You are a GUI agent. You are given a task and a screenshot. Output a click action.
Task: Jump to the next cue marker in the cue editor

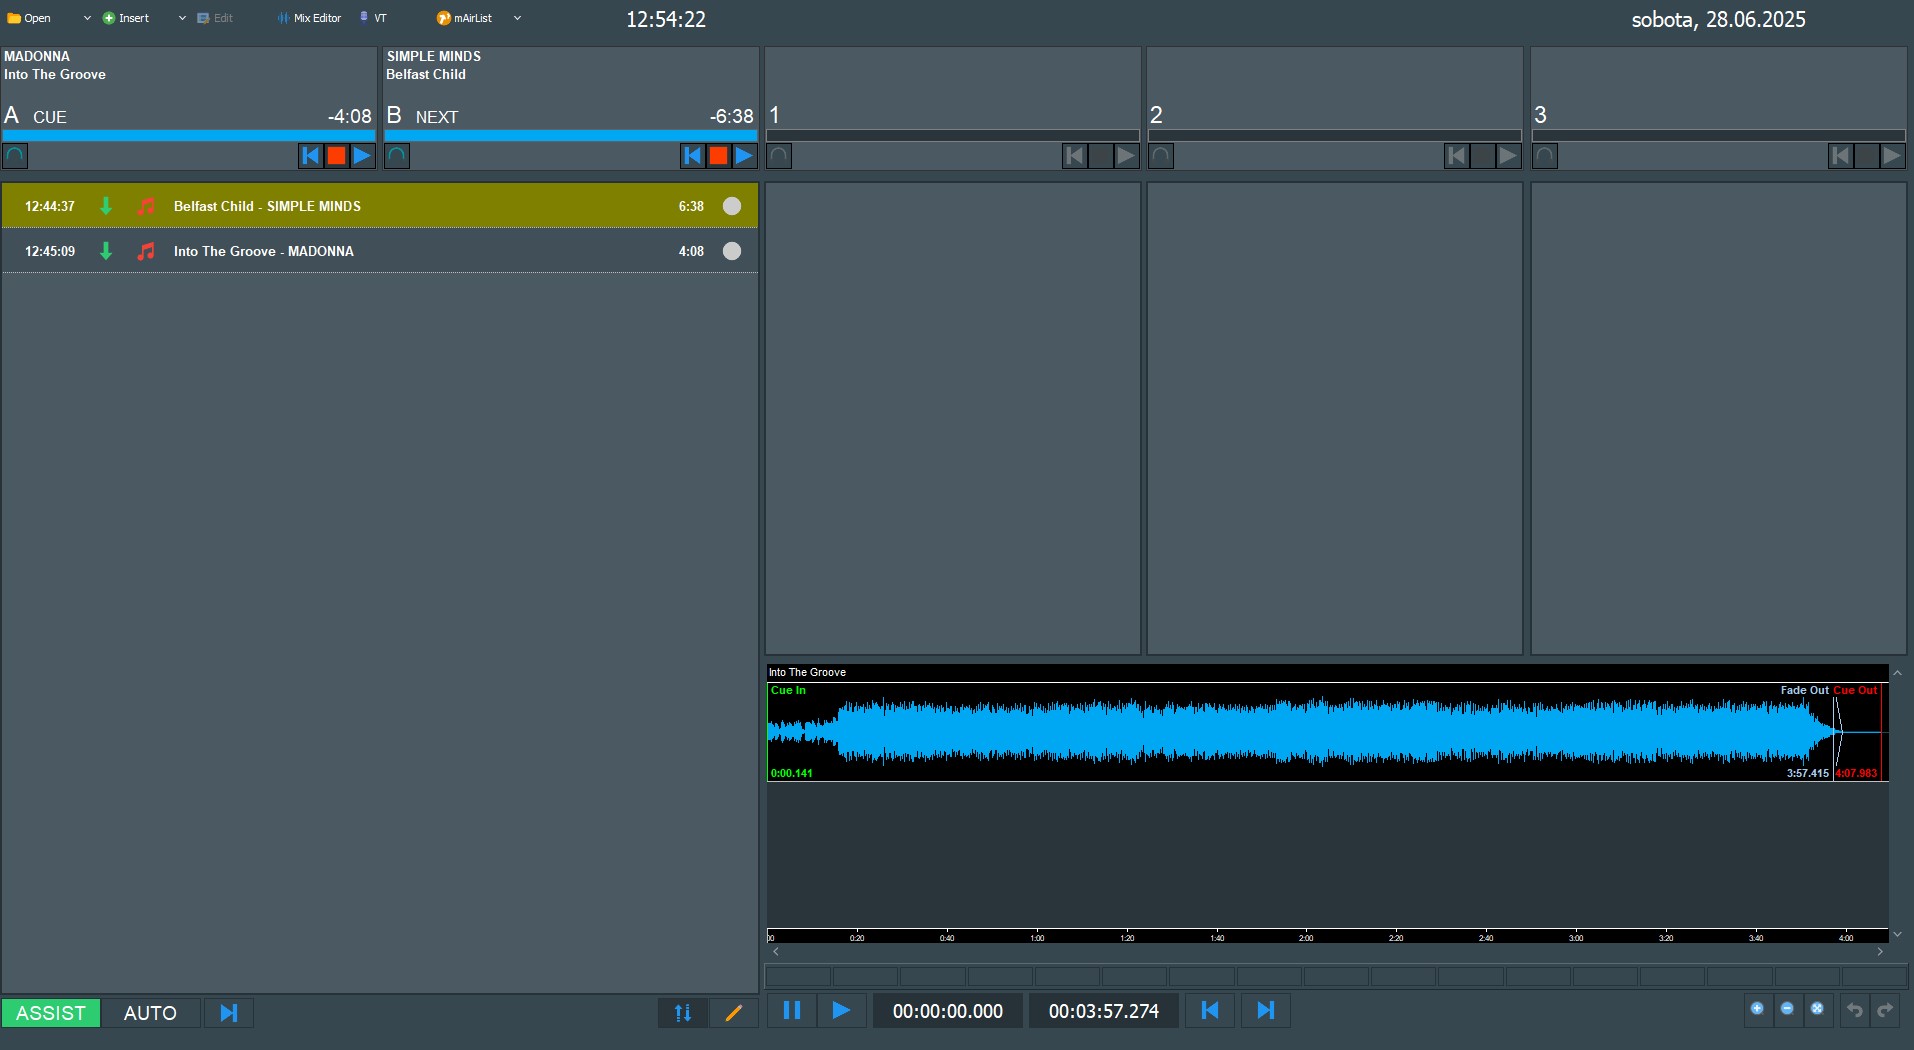[1266, 1011]
